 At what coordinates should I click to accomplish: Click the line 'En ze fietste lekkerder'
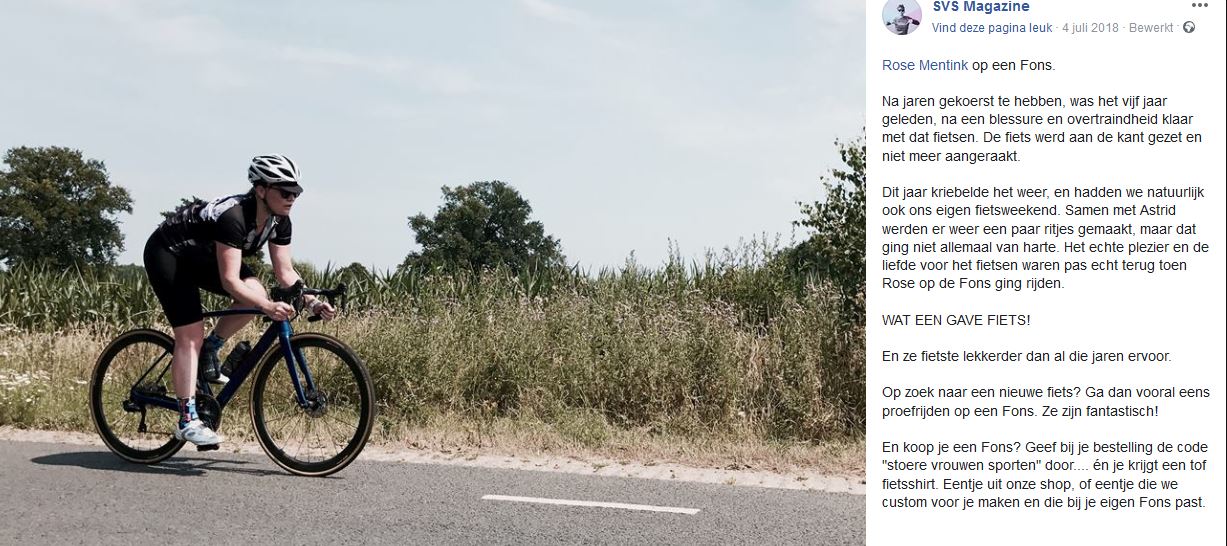click(x=1026, y=356)
